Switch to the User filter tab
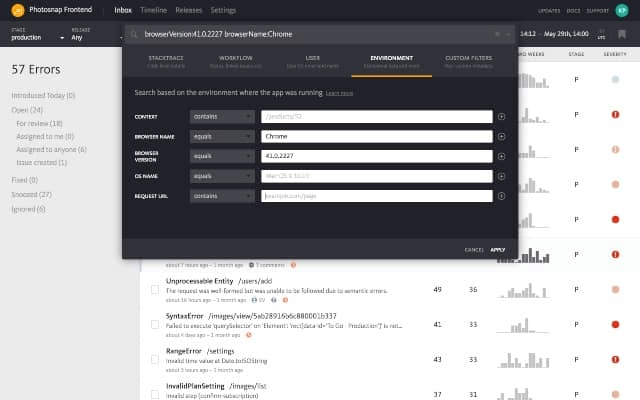Image resolution: width=640 pixels, height=400 pixels. pyautogui.click(x=312, y=62)
